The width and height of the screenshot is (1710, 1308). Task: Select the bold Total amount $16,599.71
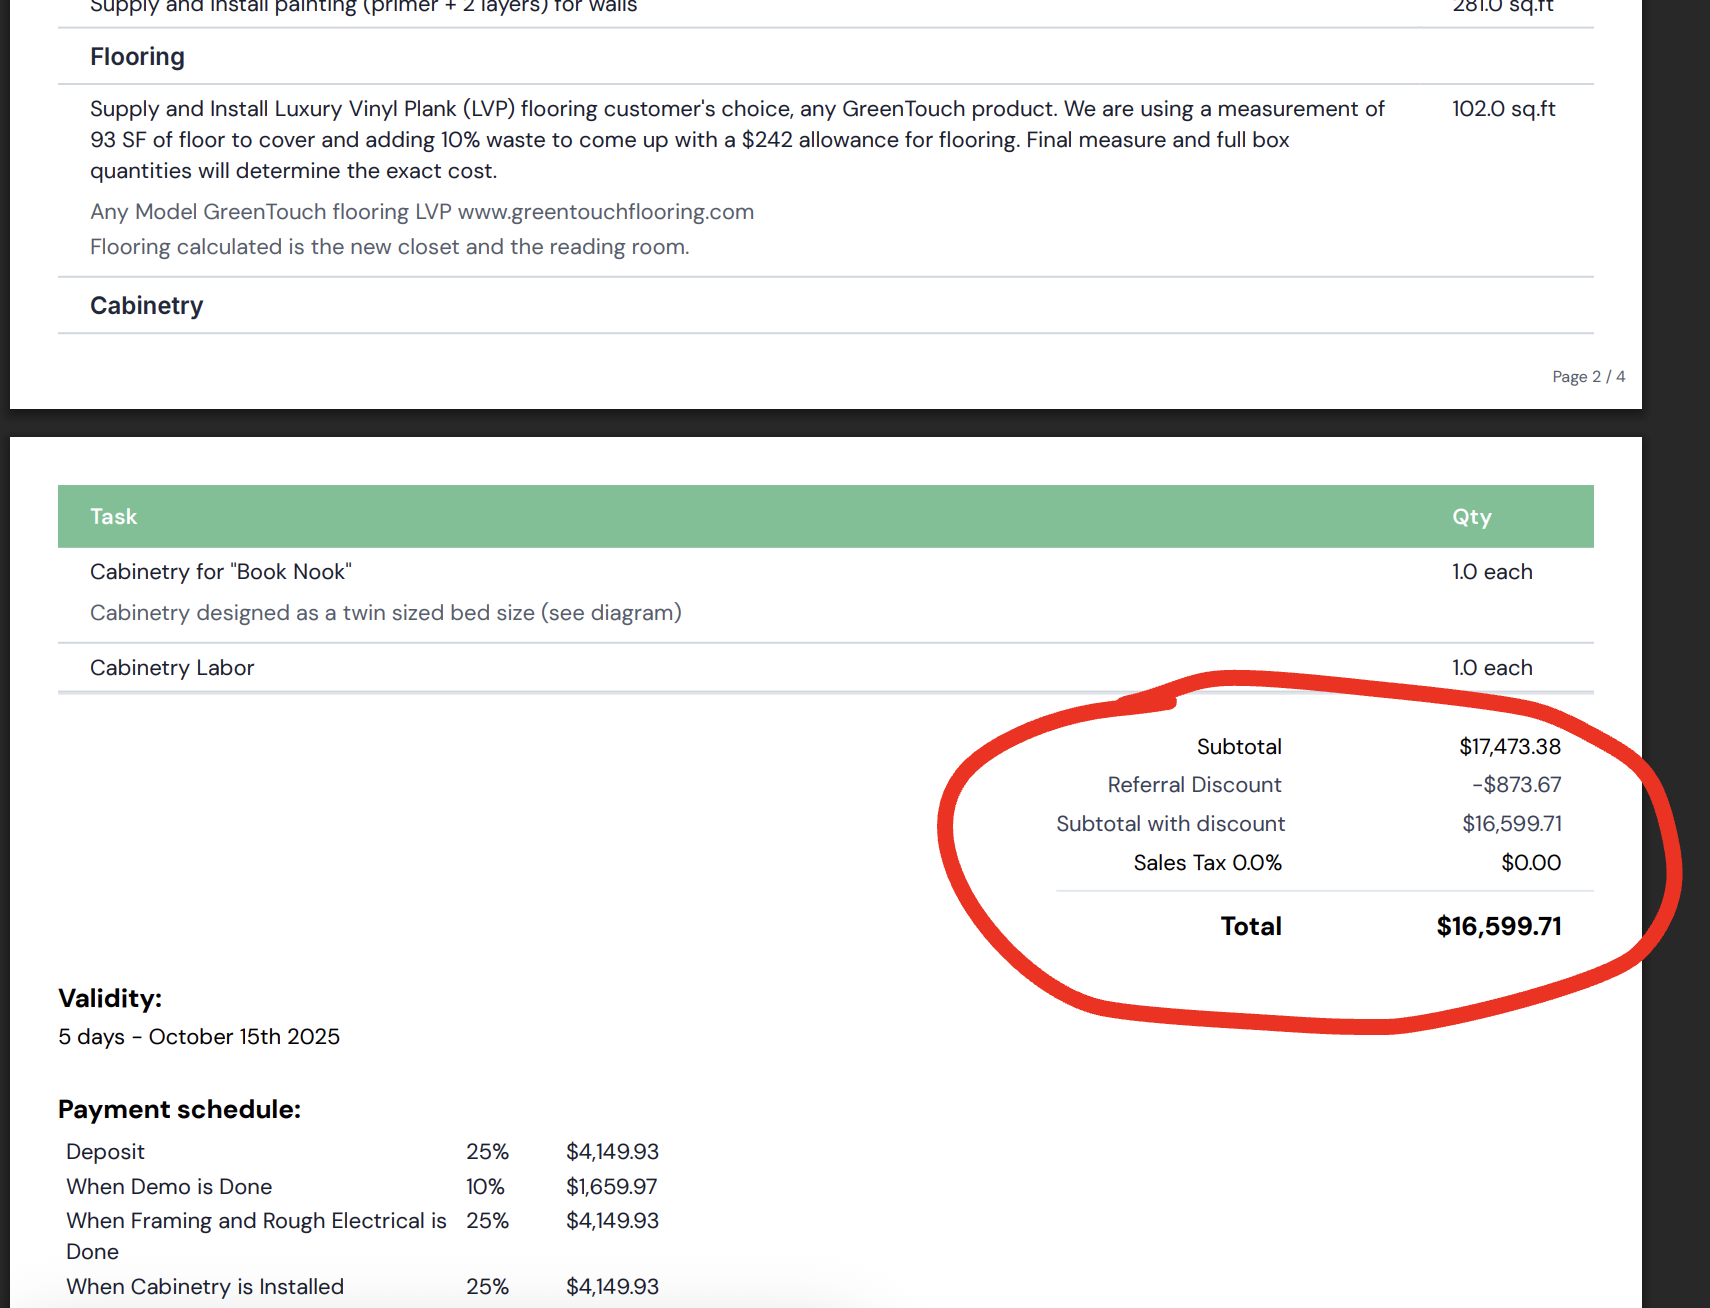coord(1499,927)
